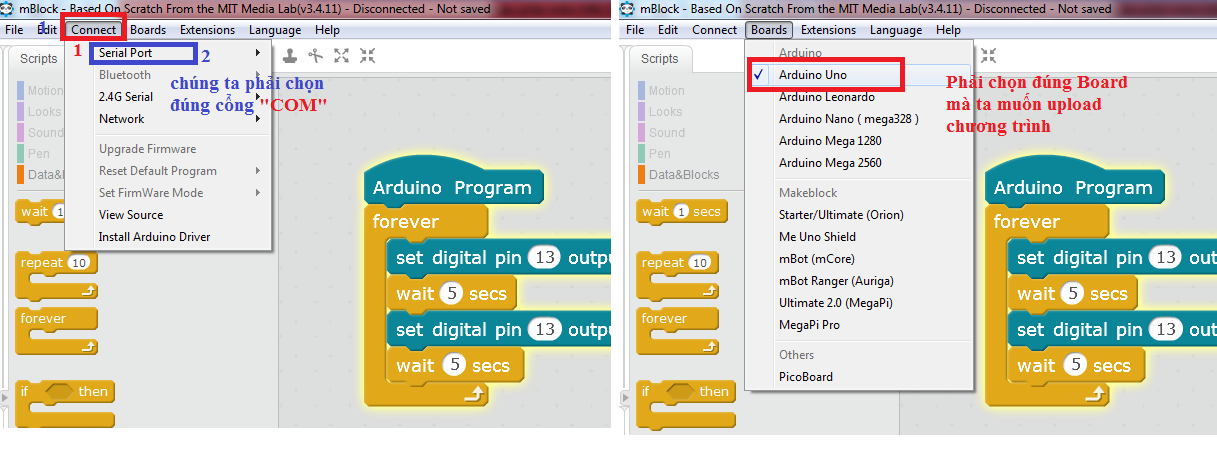
Task: Click the orange Data&Blocks swatch in right window
Action: 642,174
